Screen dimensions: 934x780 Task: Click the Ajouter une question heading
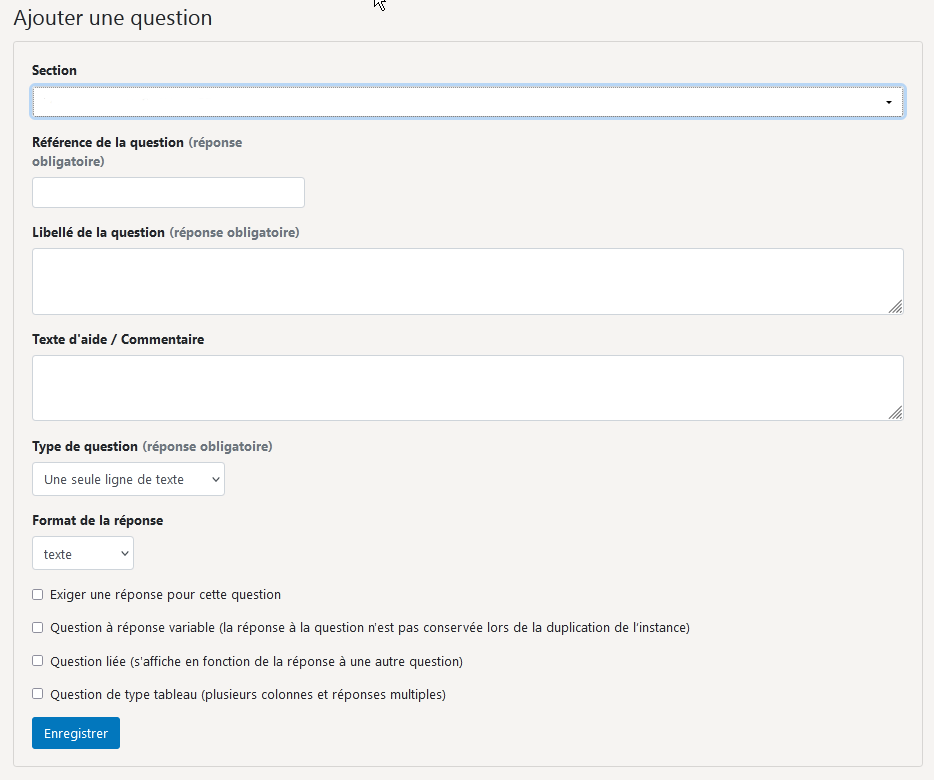(113, 18)
